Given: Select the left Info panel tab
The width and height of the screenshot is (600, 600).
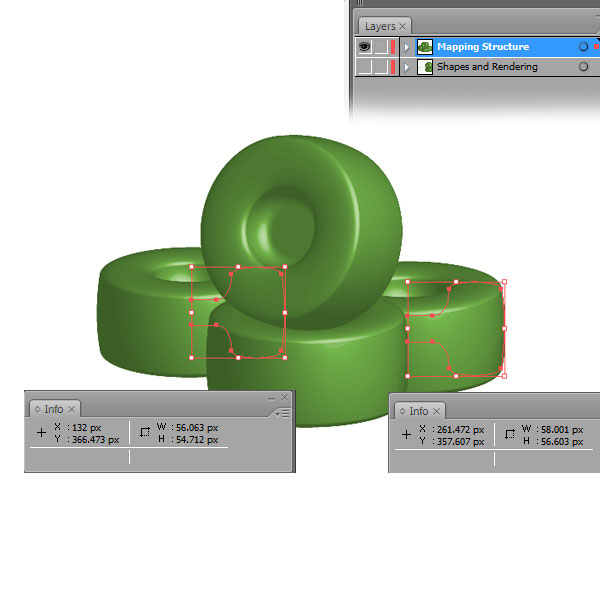Looking at the screenshot, I should [54, 409].
